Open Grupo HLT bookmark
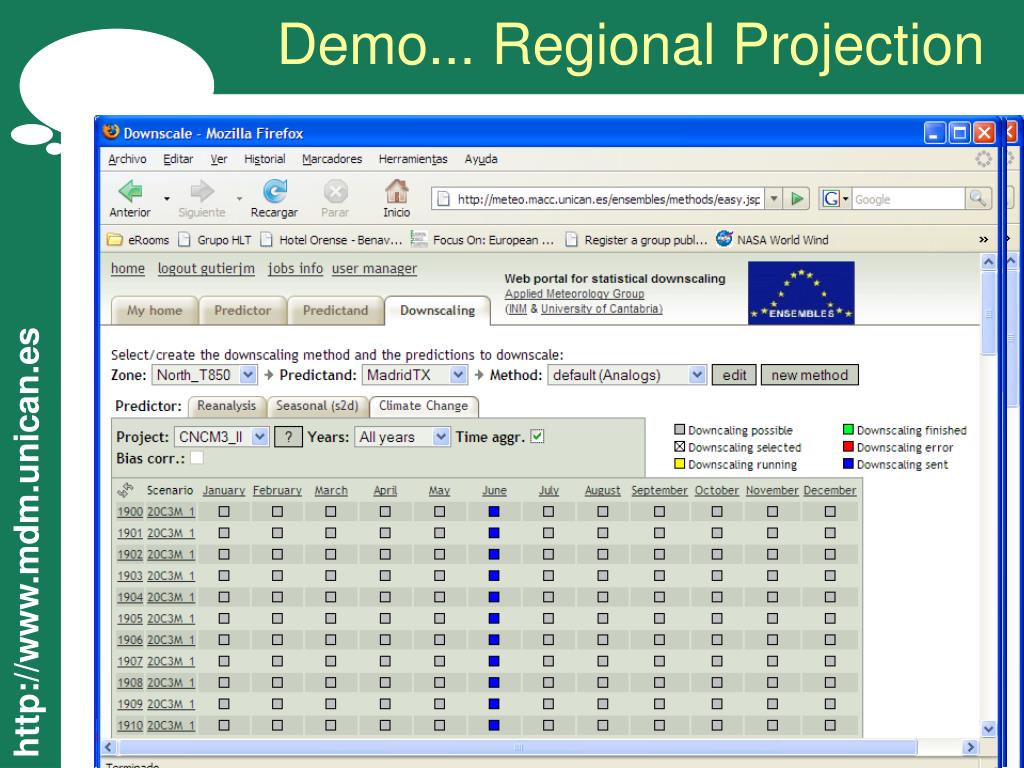 (x=215, y=240)
